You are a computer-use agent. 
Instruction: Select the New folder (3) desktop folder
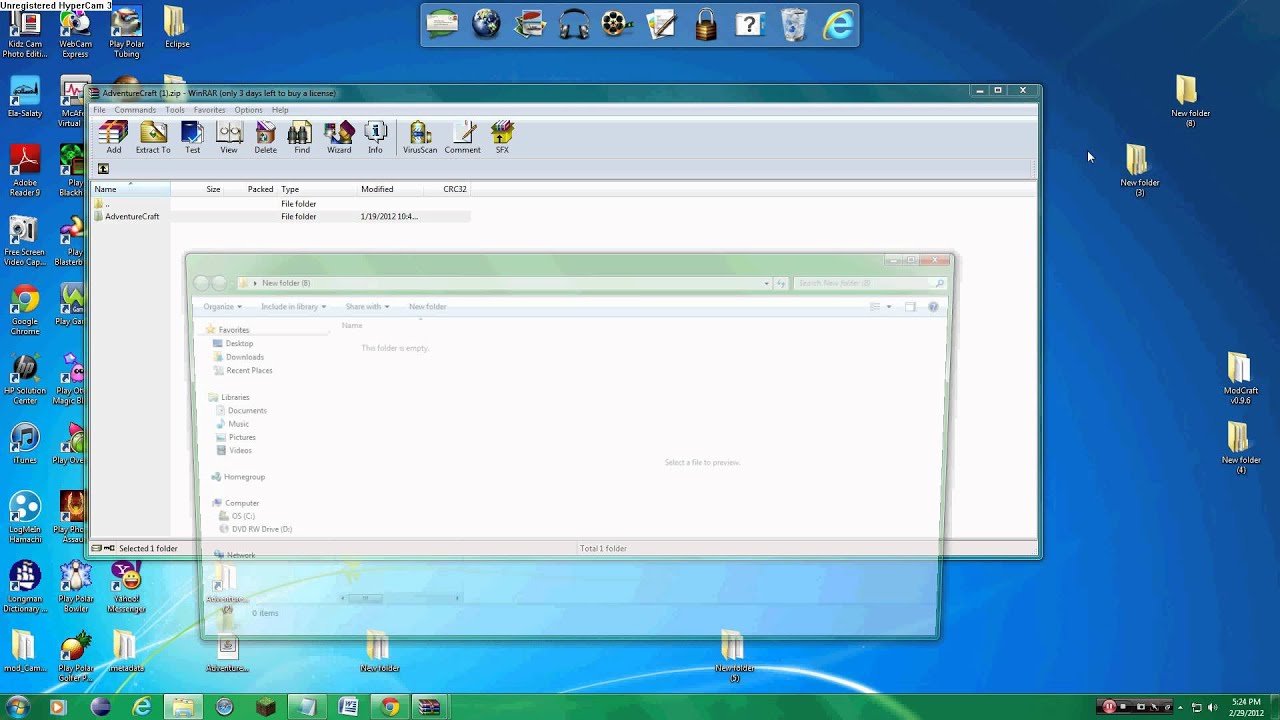(1139, 170)
